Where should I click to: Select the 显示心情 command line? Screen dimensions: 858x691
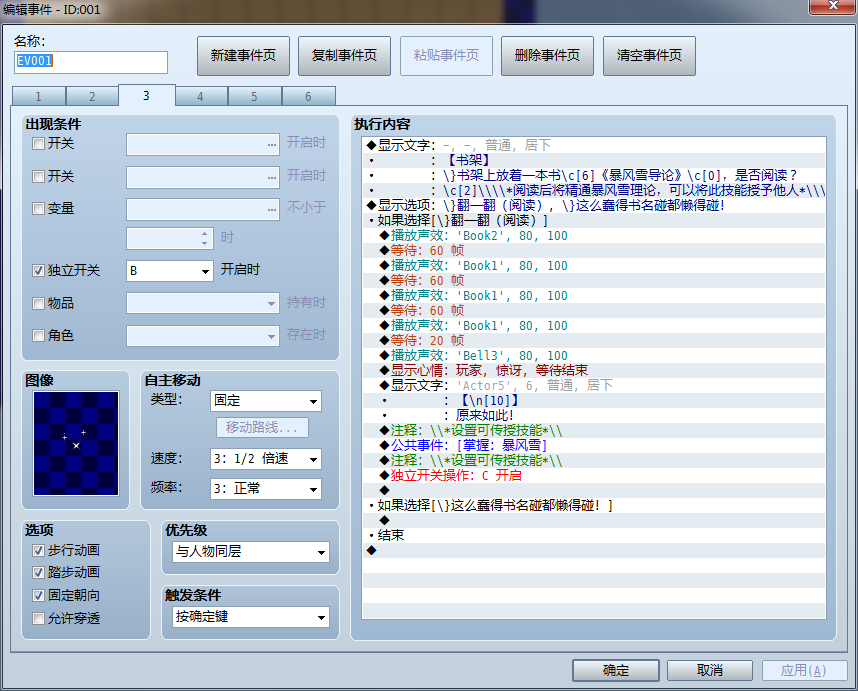[x=594, y=370]
